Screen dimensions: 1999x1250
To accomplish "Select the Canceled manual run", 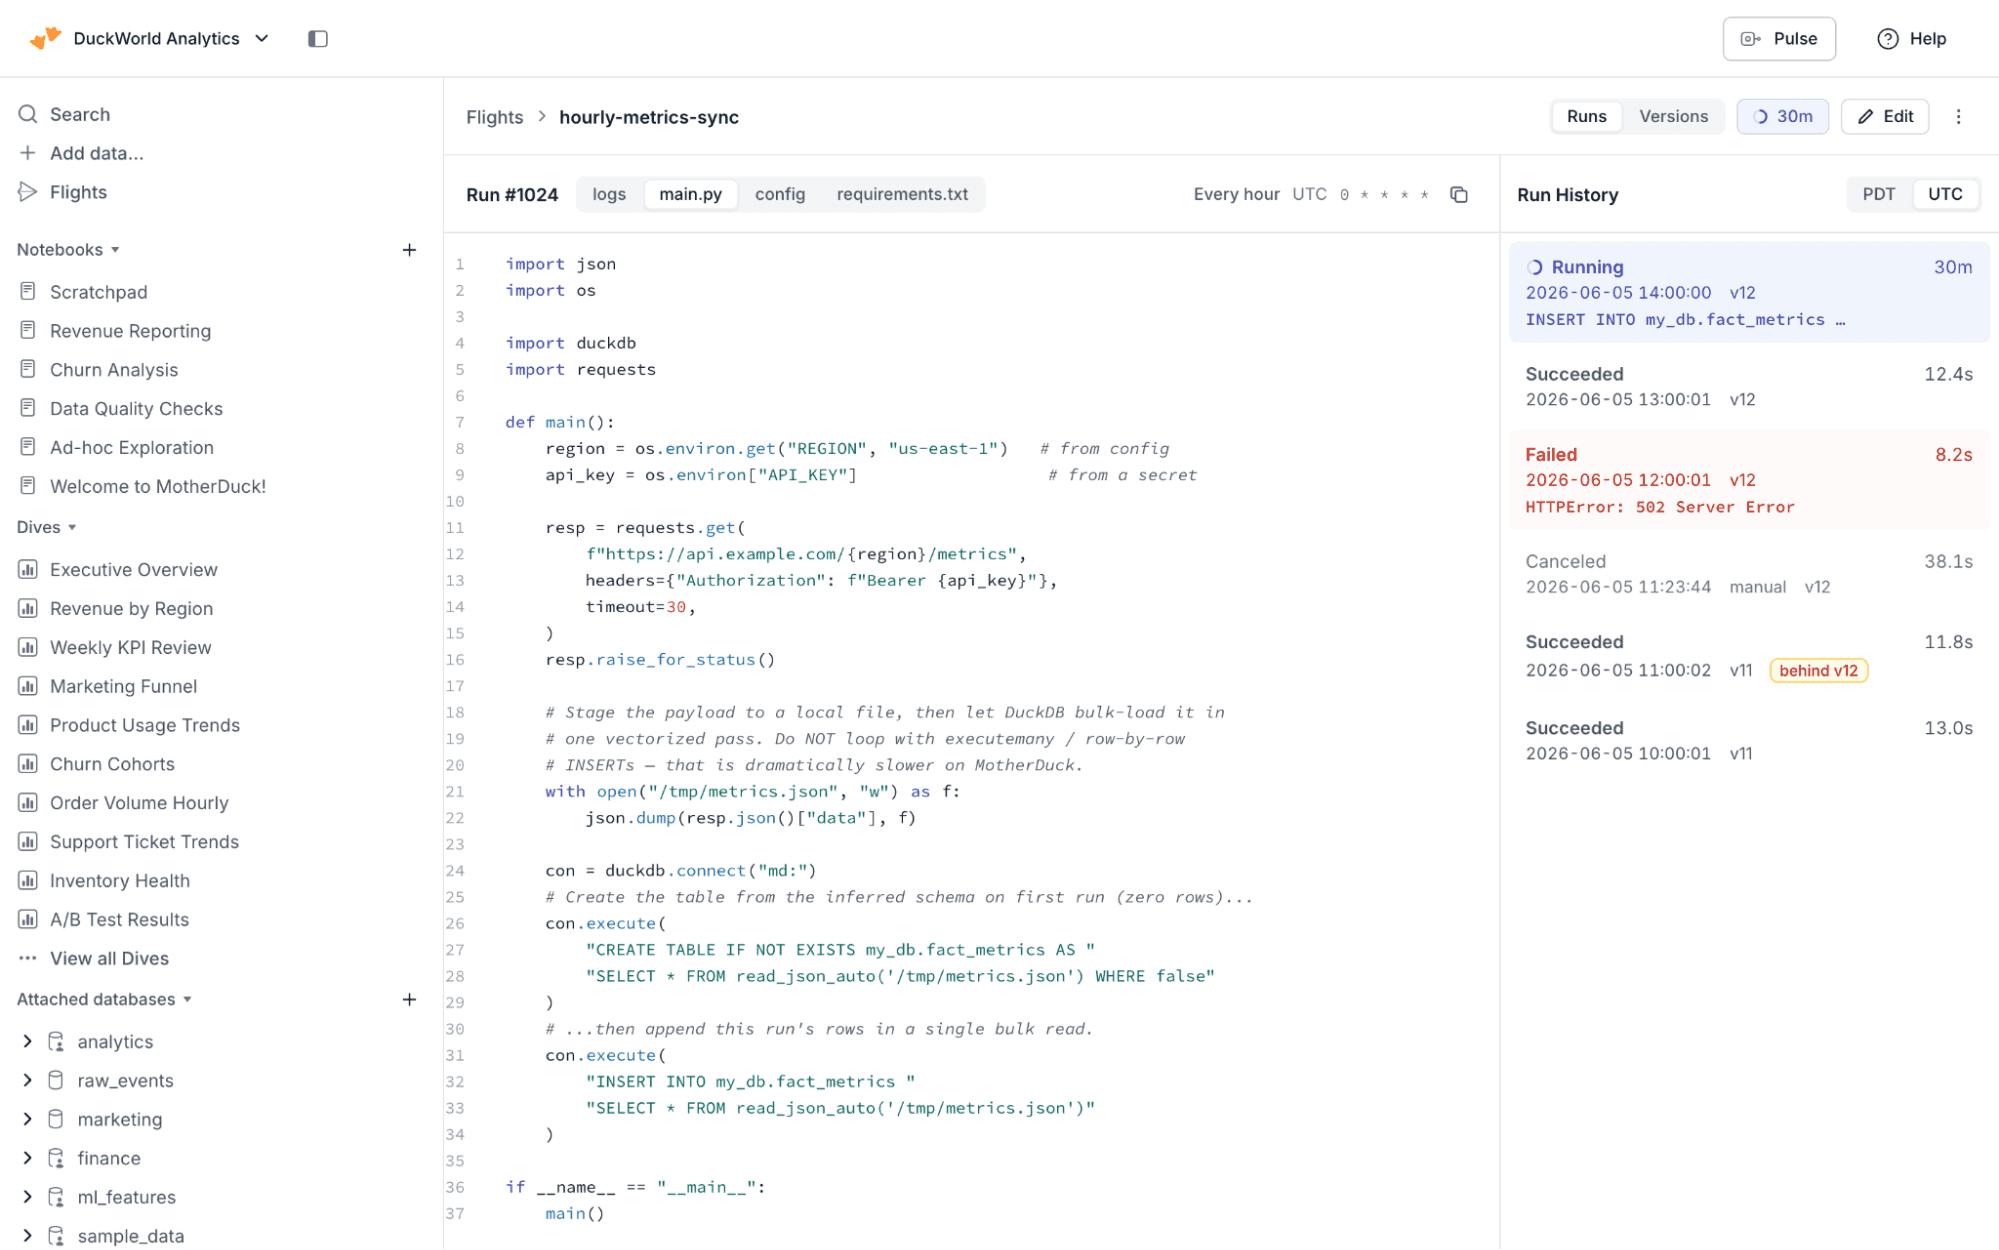I will tap(1749, 574).
